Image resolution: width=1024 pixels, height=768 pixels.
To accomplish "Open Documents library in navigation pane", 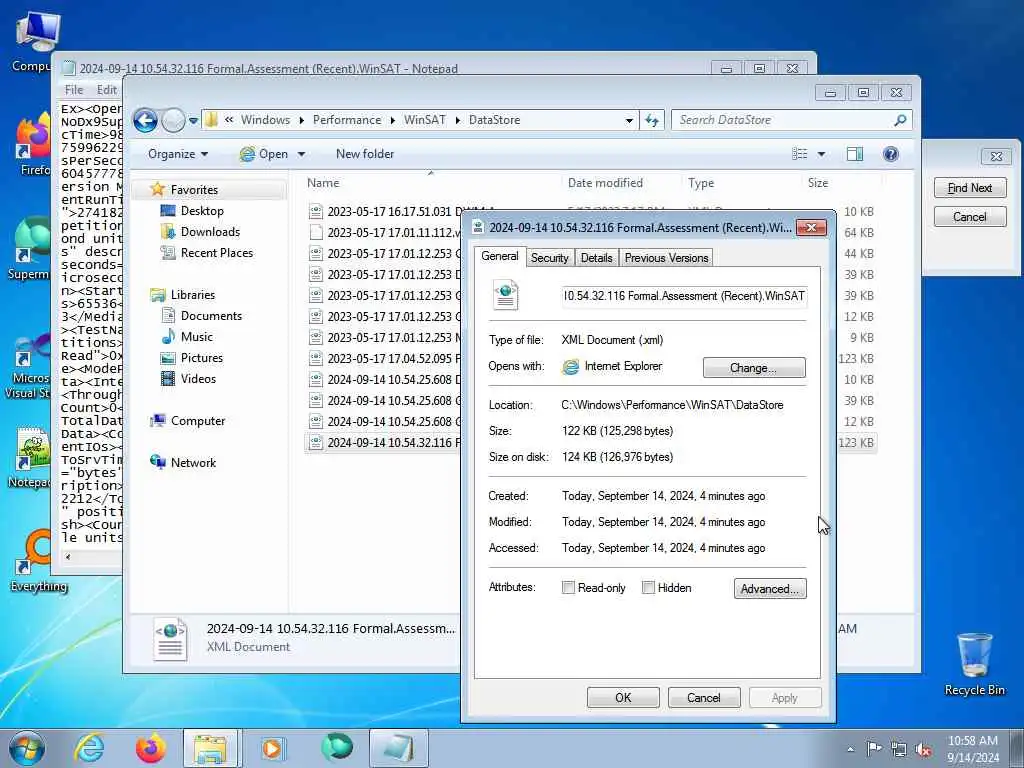I will click(211, 316).
